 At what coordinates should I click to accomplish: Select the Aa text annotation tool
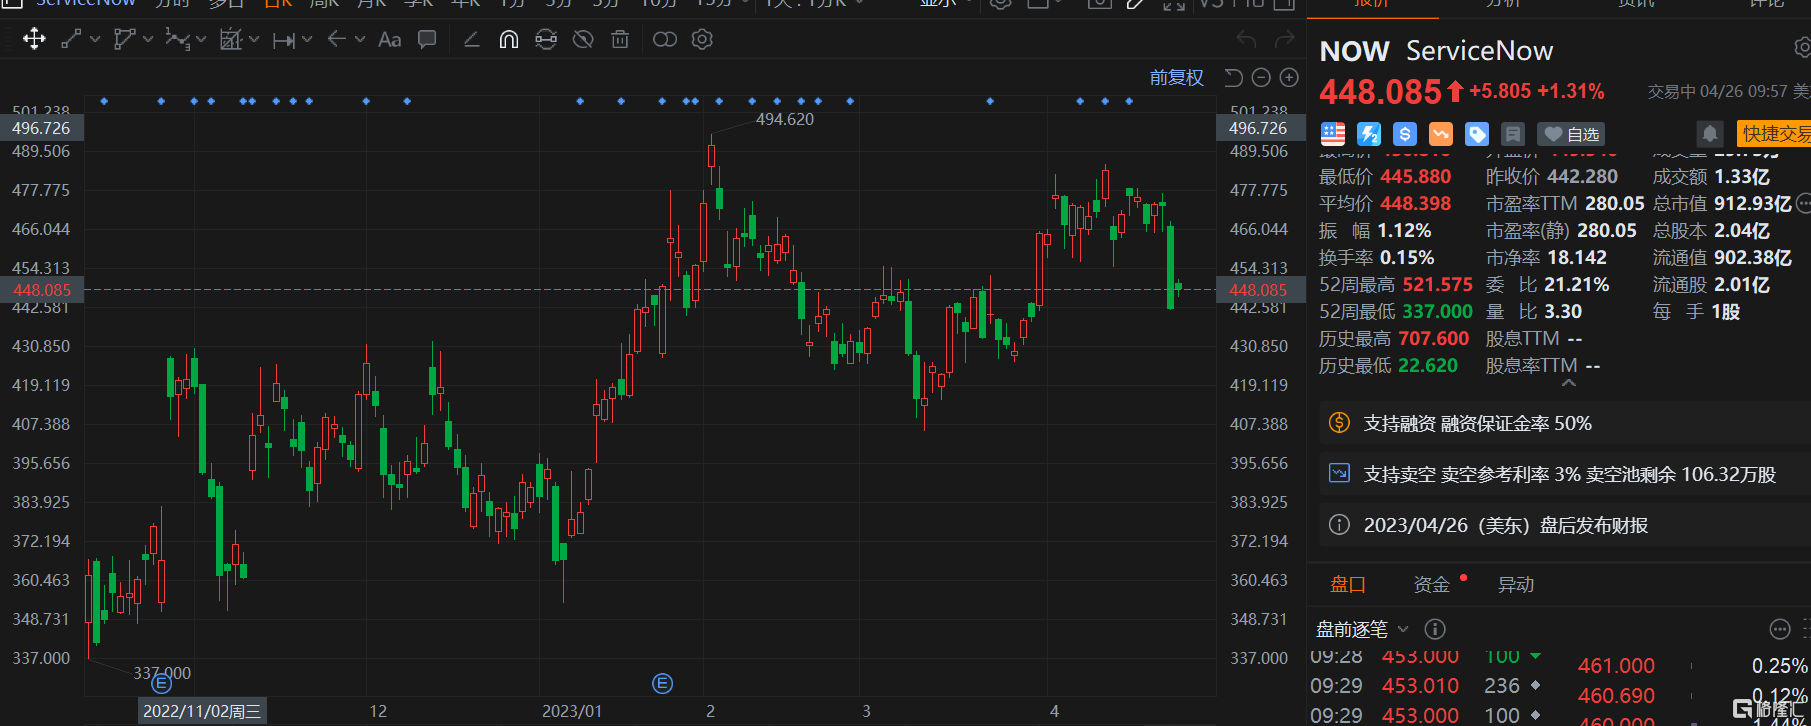click(x=390, y=40)
